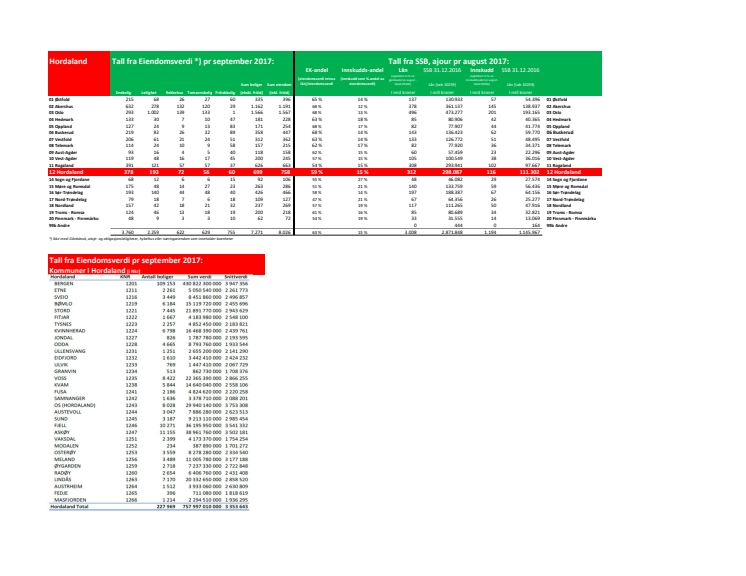Screen dimensions: 746x576
Task: Select heading 'Tall fra Eiendomsverdi *) pr september 2017:'
Action: tap(193, 61)
